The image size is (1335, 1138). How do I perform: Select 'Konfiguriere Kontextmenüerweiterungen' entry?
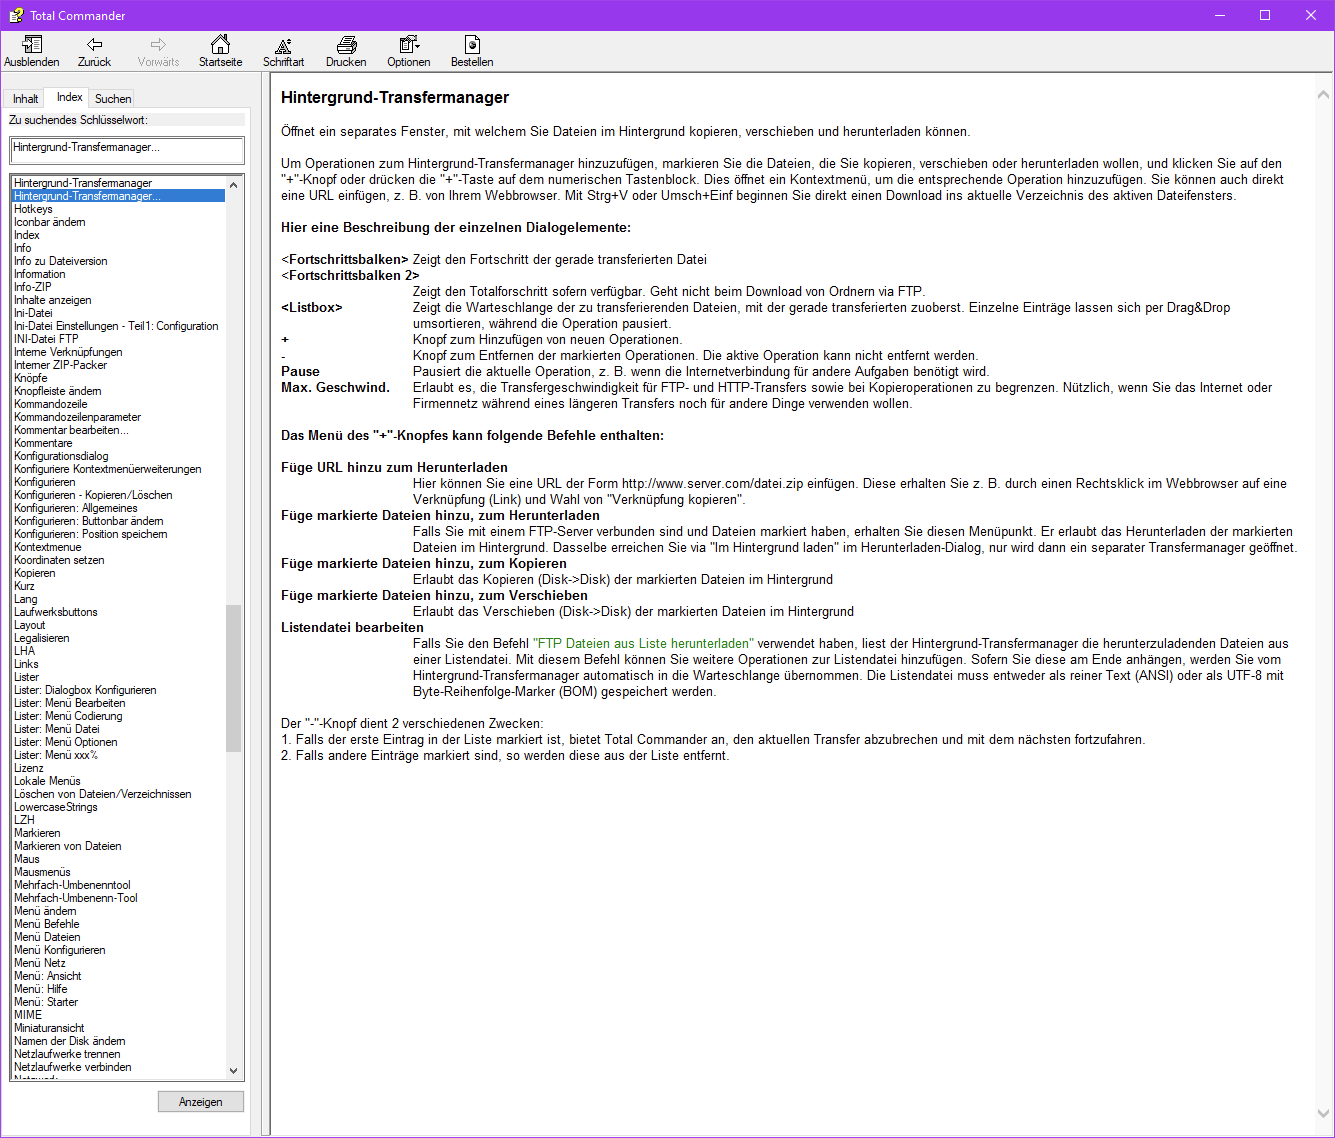click(x=108, y=469)
